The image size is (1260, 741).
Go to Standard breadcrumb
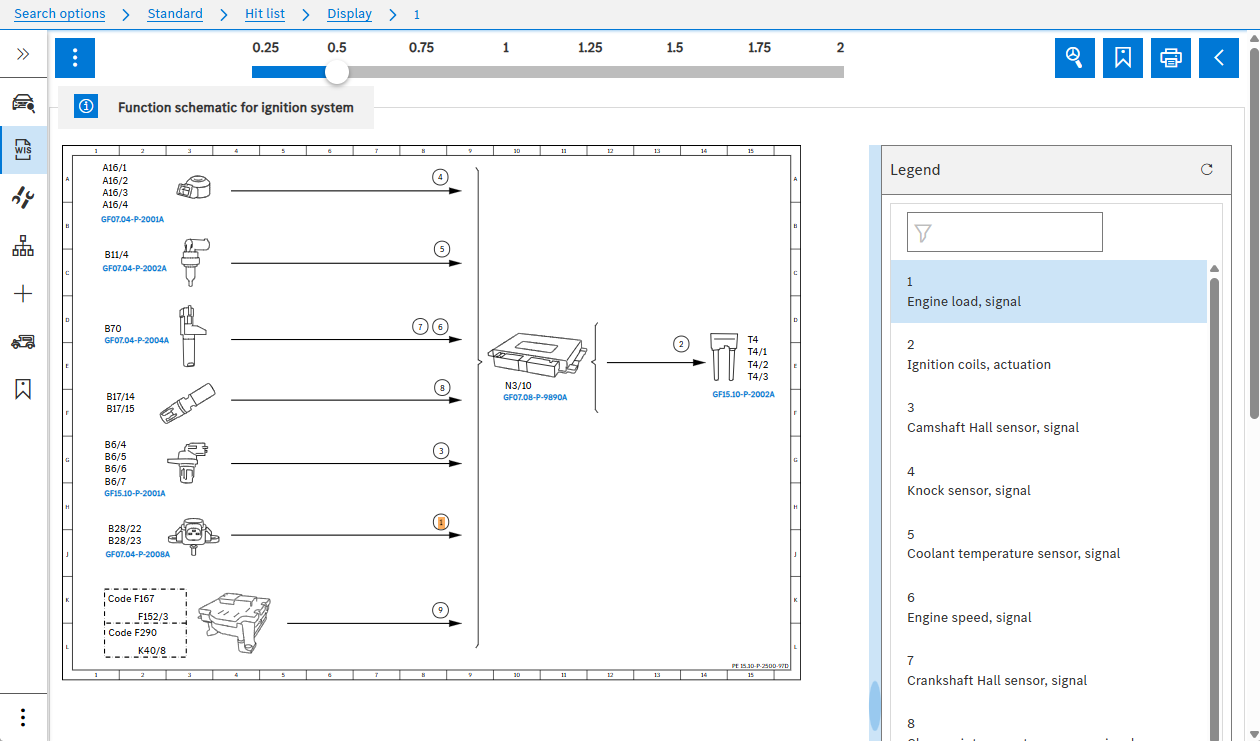pyautogui.click(x=175, y=14)
